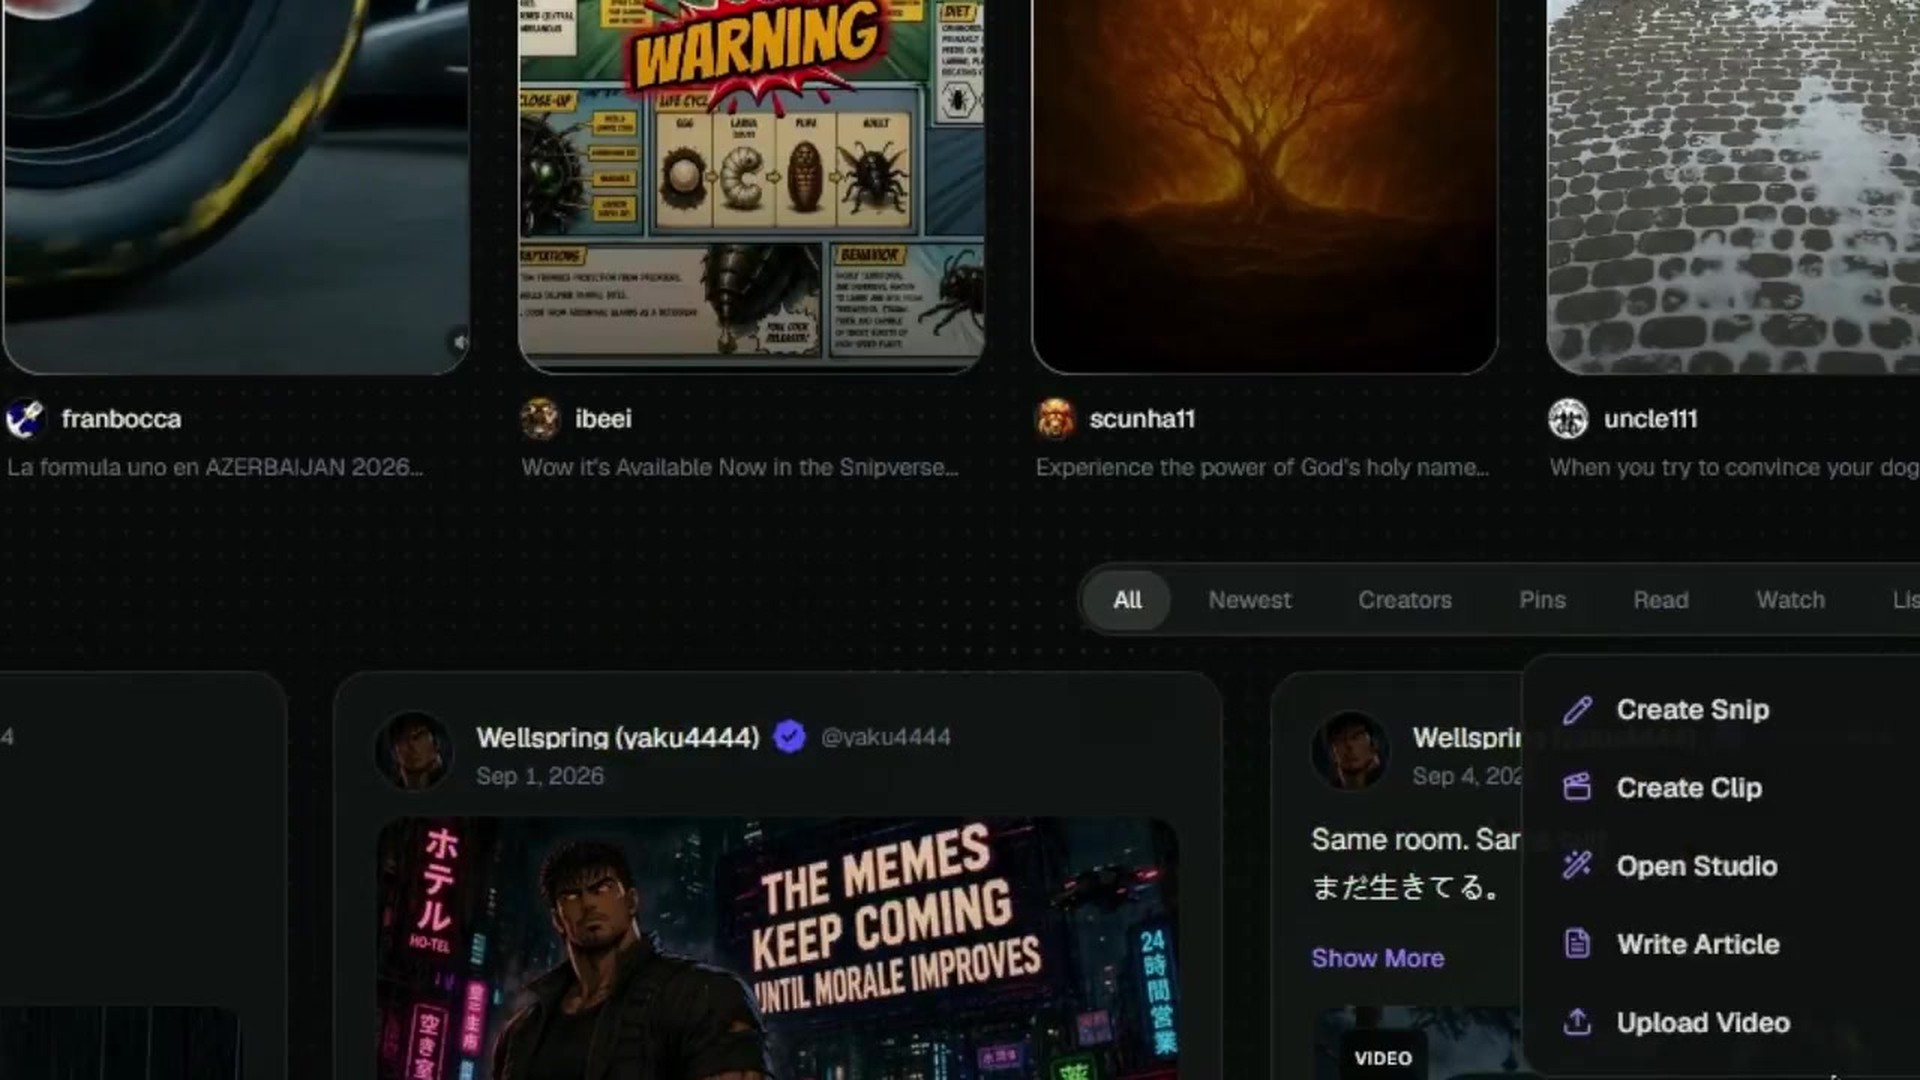The width and height of the screenshot is (1920, 1080).
Task: Expand the post with Show More
Action: click(x=1377, y=958)
